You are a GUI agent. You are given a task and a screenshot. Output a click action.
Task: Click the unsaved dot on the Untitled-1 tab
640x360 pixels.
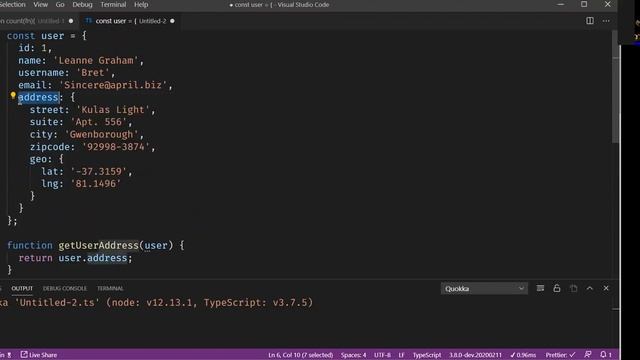click(x=71, y=21)
